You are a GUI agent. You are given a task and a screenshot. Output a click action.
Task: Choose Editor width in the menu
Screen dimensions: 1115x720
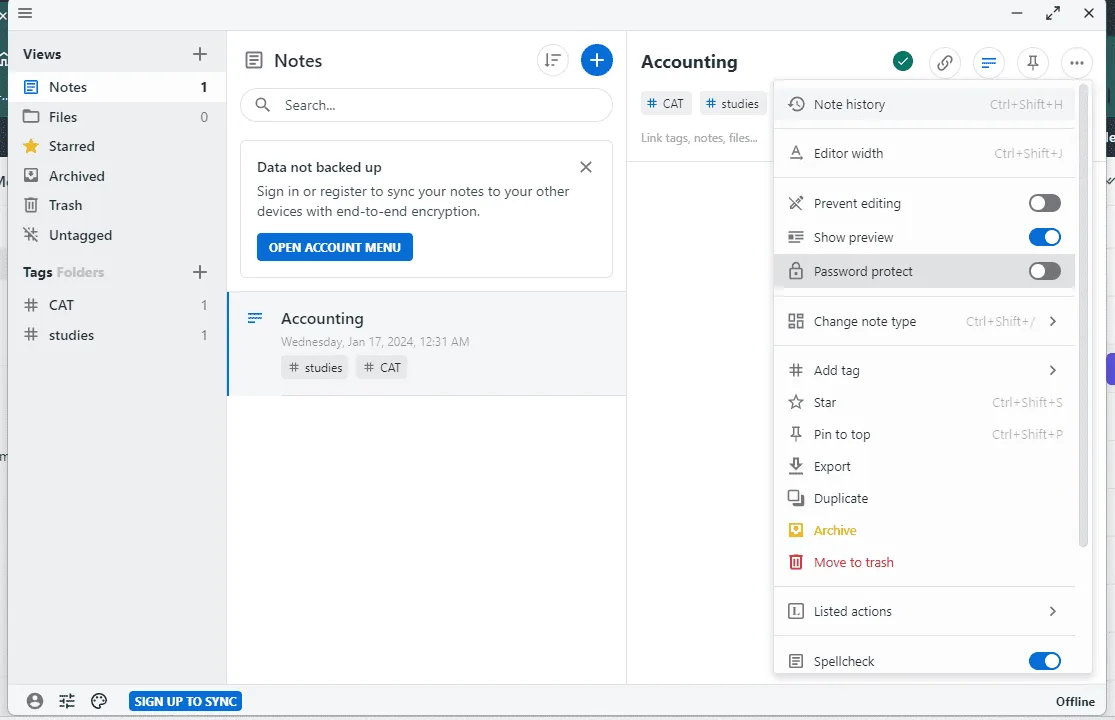point(924,154)
